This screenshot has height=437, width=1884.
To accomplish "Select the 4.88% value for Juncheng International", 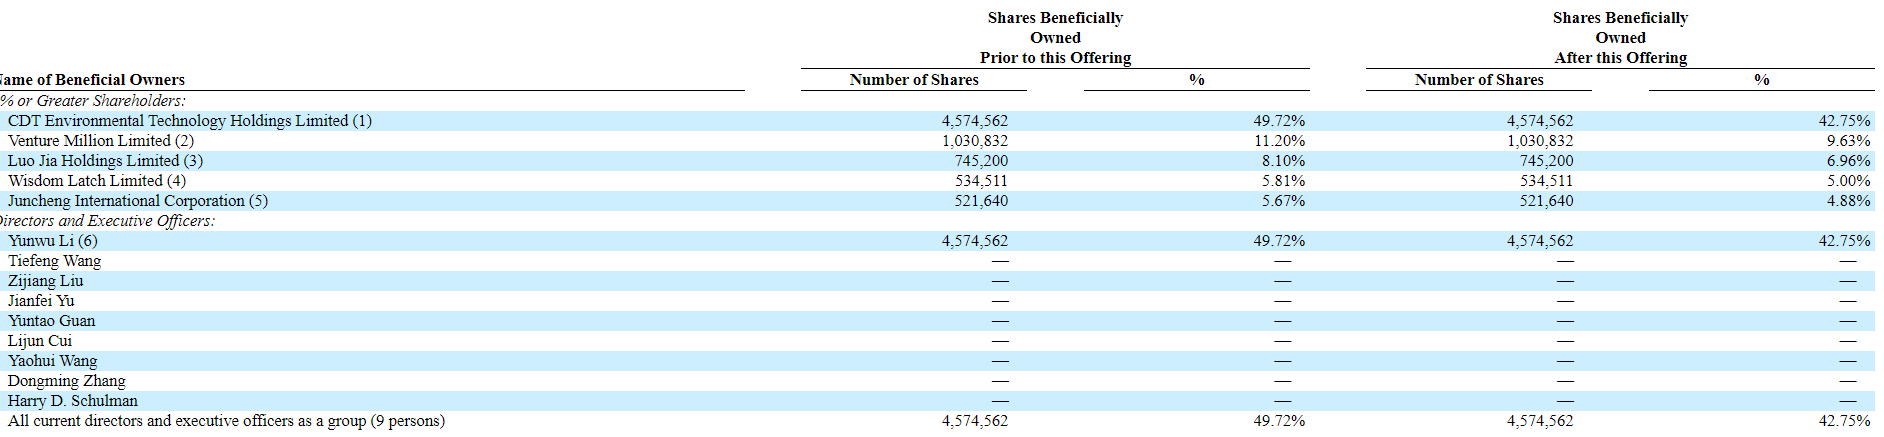I will [1848, 201].
